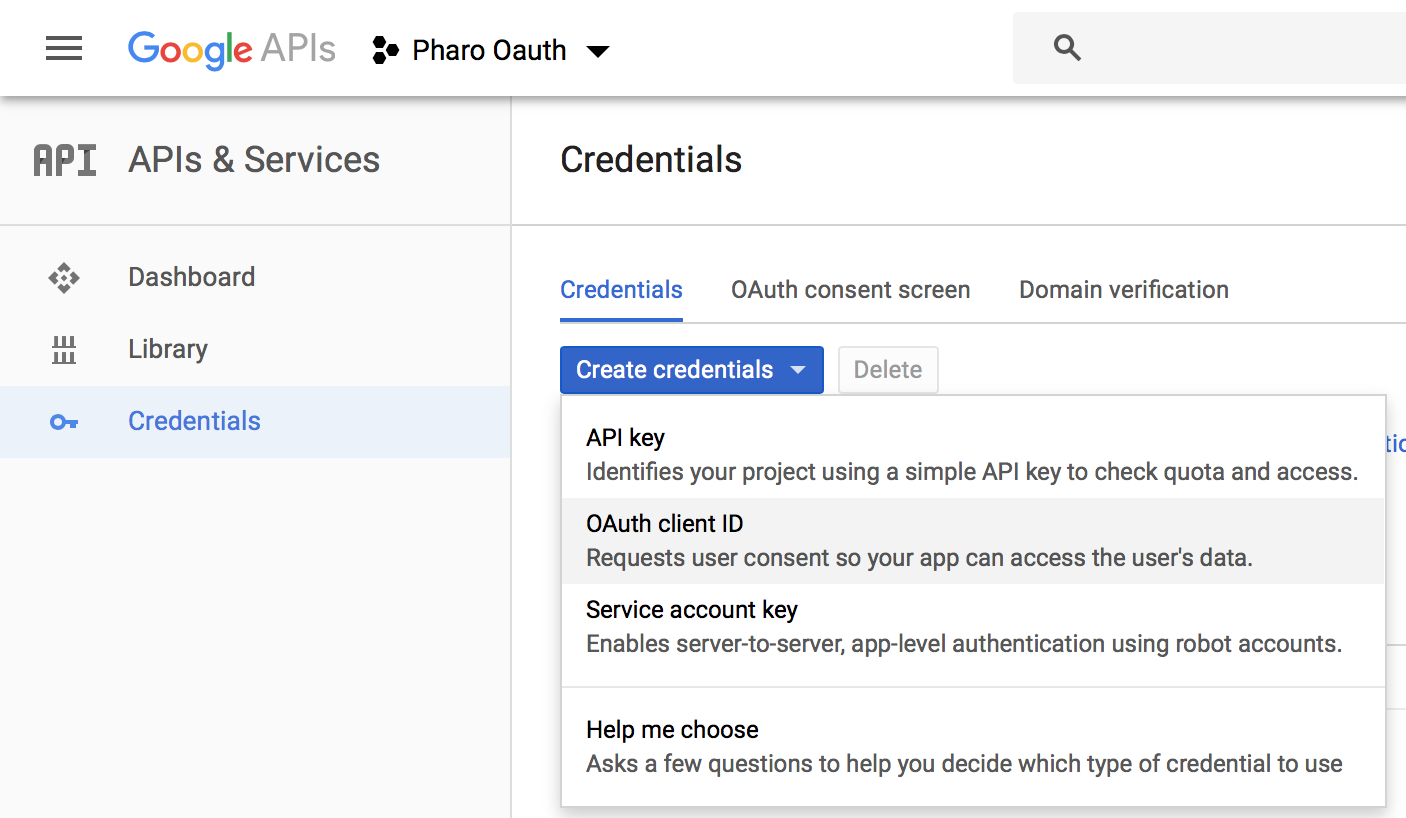The height and width of the screenshot is (818, 1406).
Task: Choose API key credential type
Action: [x=625, y=437]
